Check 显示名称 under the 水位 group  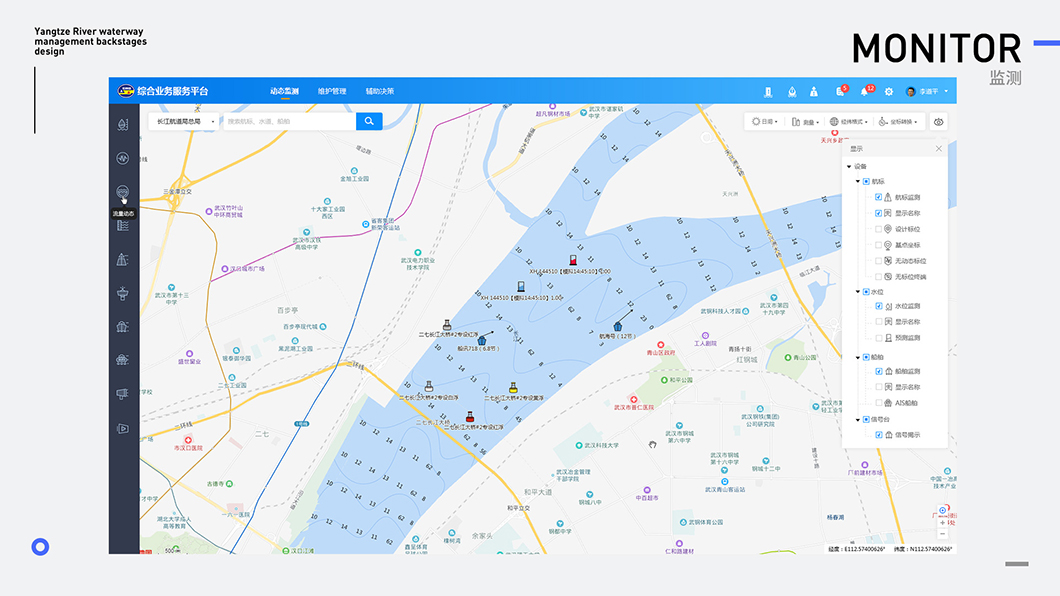tap(879, 322)
